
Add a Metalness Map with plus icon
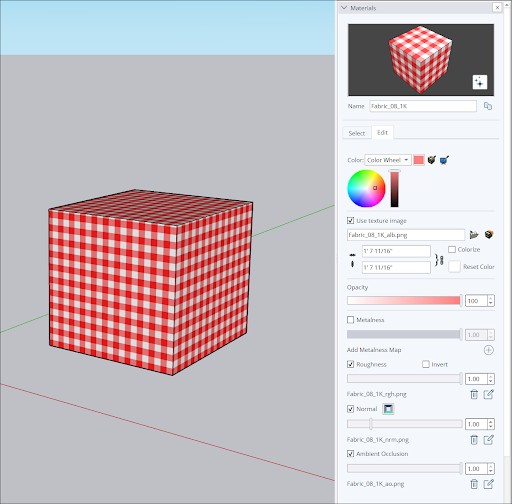(488, 350)
